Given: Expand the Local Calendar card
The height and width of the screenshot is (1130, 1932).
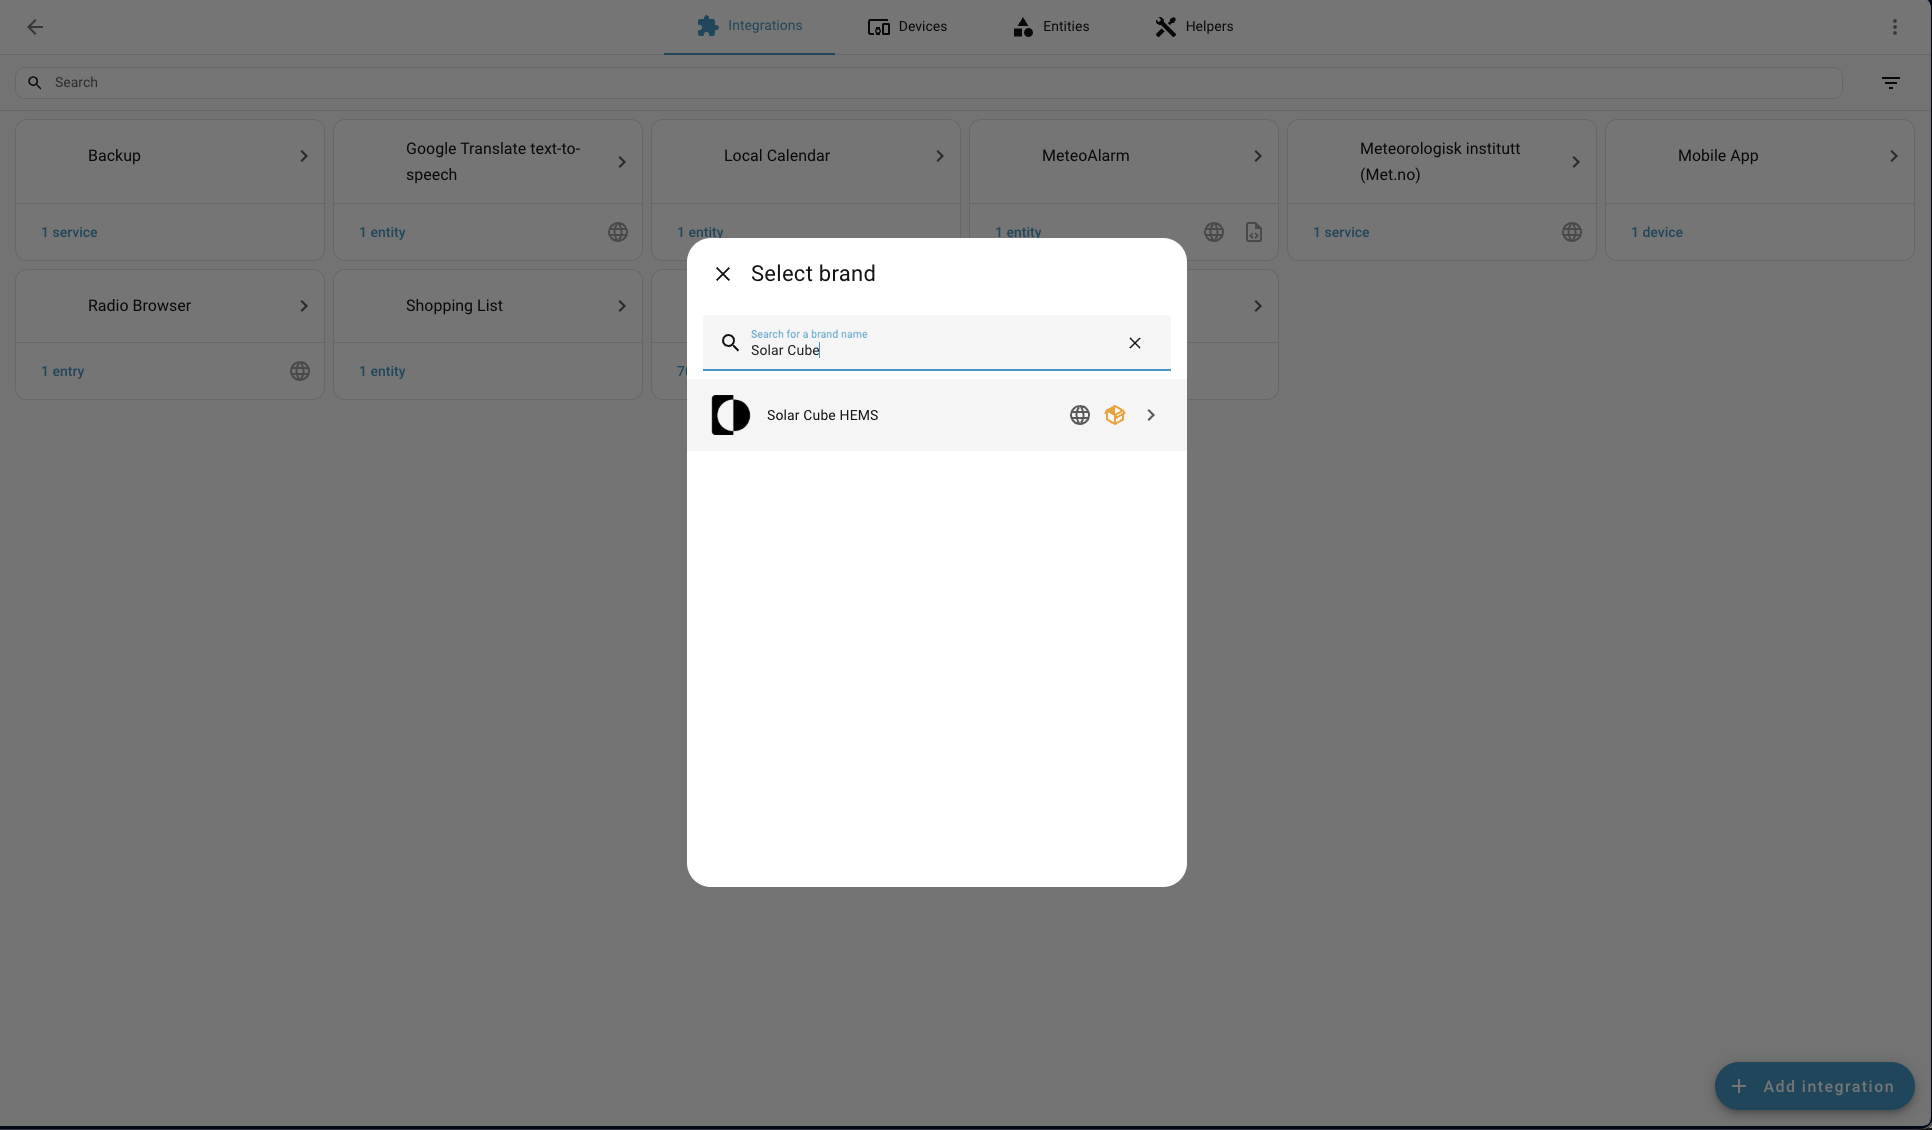Looking at the screenshot, I should pos(940,156).
